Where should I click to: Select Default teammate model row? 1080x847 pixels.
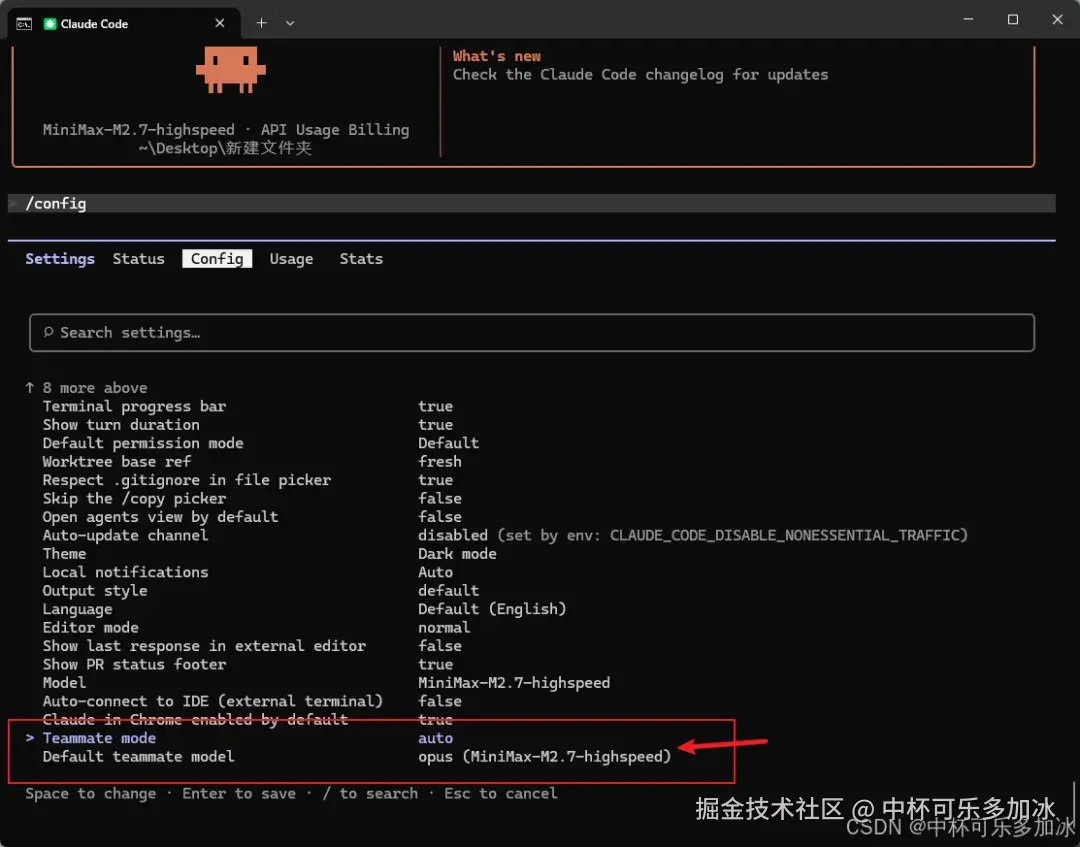[x=357, y=757]
